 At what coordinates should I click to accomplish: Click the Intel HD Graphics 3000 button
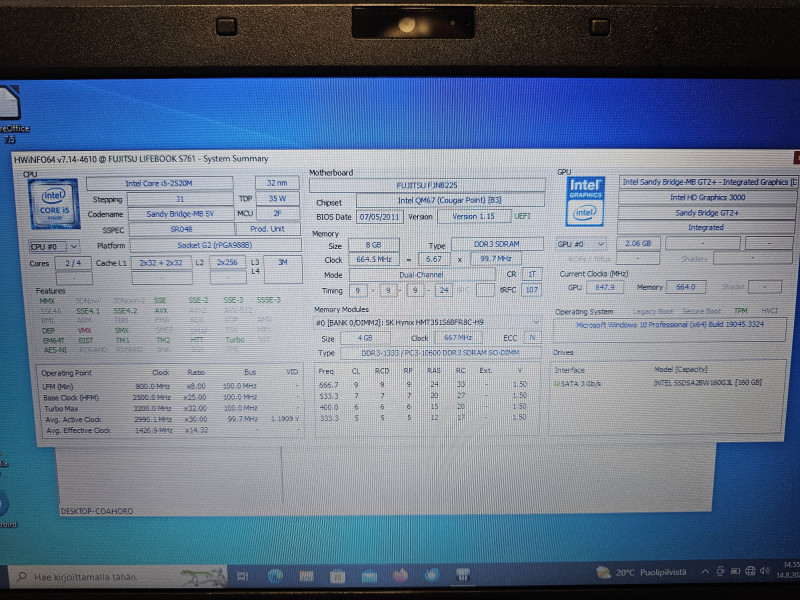pyautogui.click(x=707, y=197)
